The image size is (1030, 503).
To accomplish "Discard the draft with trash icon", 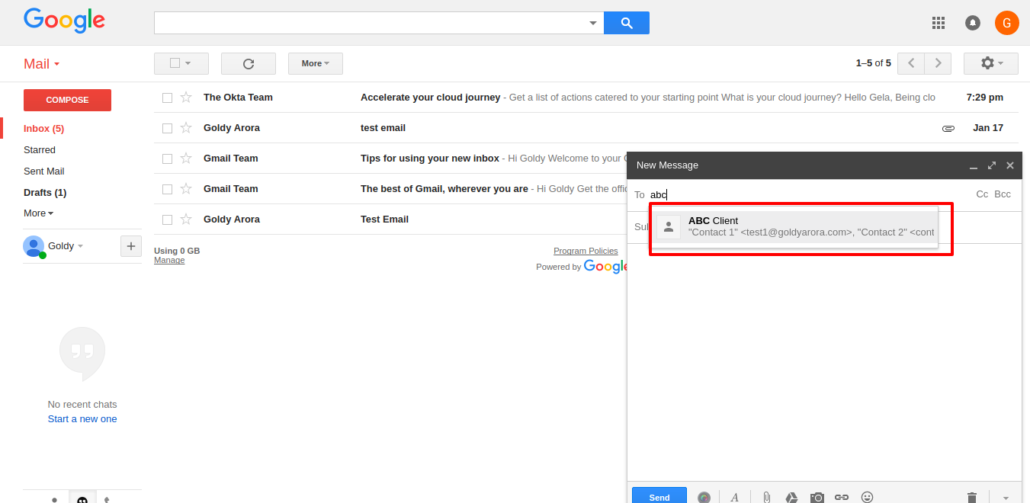I will click(x=972, y=498).
